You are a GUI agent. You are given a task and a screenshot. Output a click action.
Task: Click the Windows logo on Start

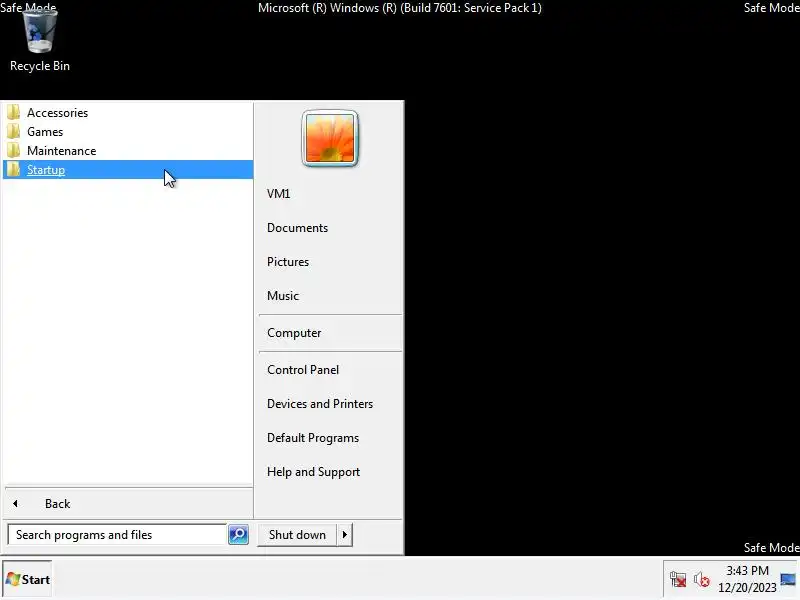(x=13, y=579)
